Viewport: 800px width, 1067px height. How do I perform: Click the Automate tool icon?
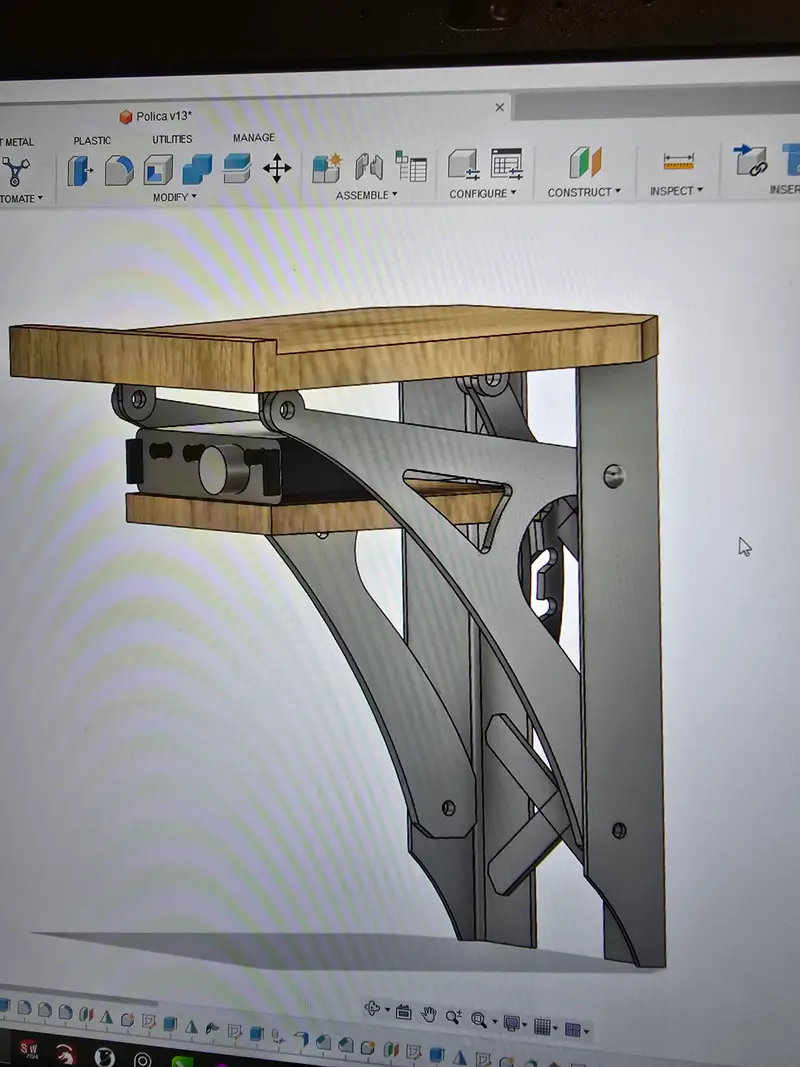(15, 171)
